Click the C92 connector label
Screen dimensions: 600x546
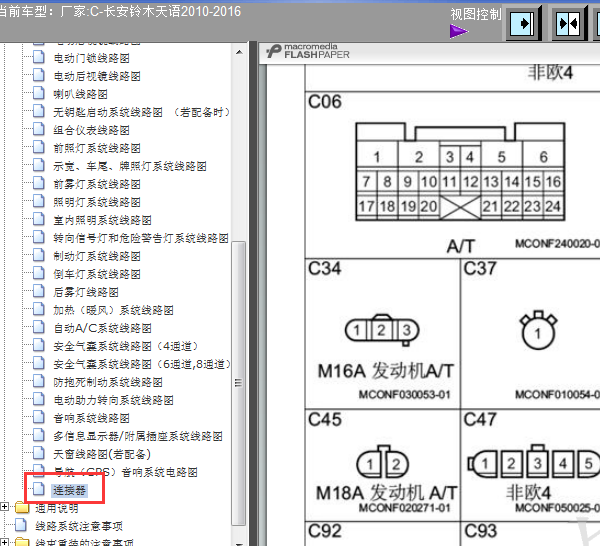click(324, 531)
